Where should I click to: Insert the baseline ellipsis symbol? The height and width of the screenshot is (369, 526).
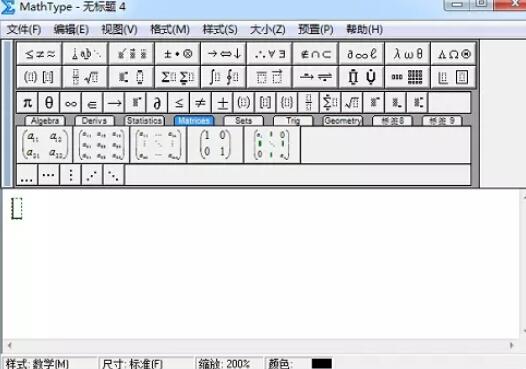pyautogui.click(x=27, y=174)
